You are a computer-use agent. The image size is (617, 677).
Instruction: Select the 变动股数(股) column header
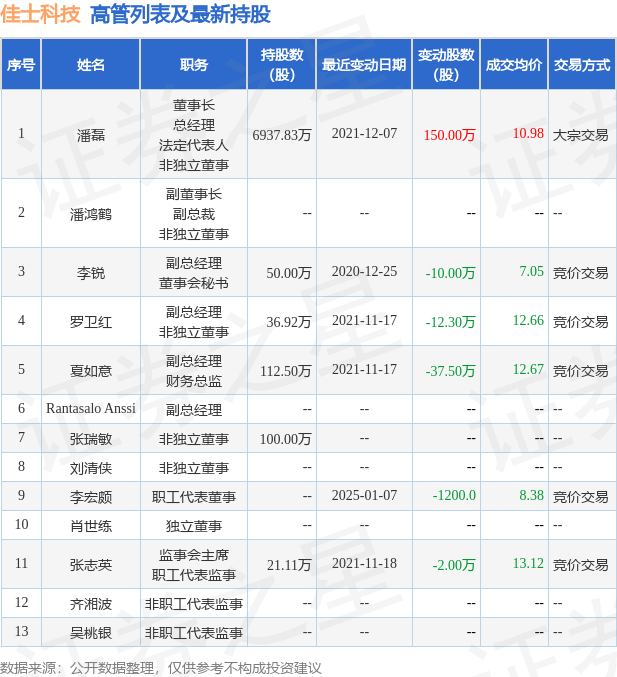[x=446, y=65]
